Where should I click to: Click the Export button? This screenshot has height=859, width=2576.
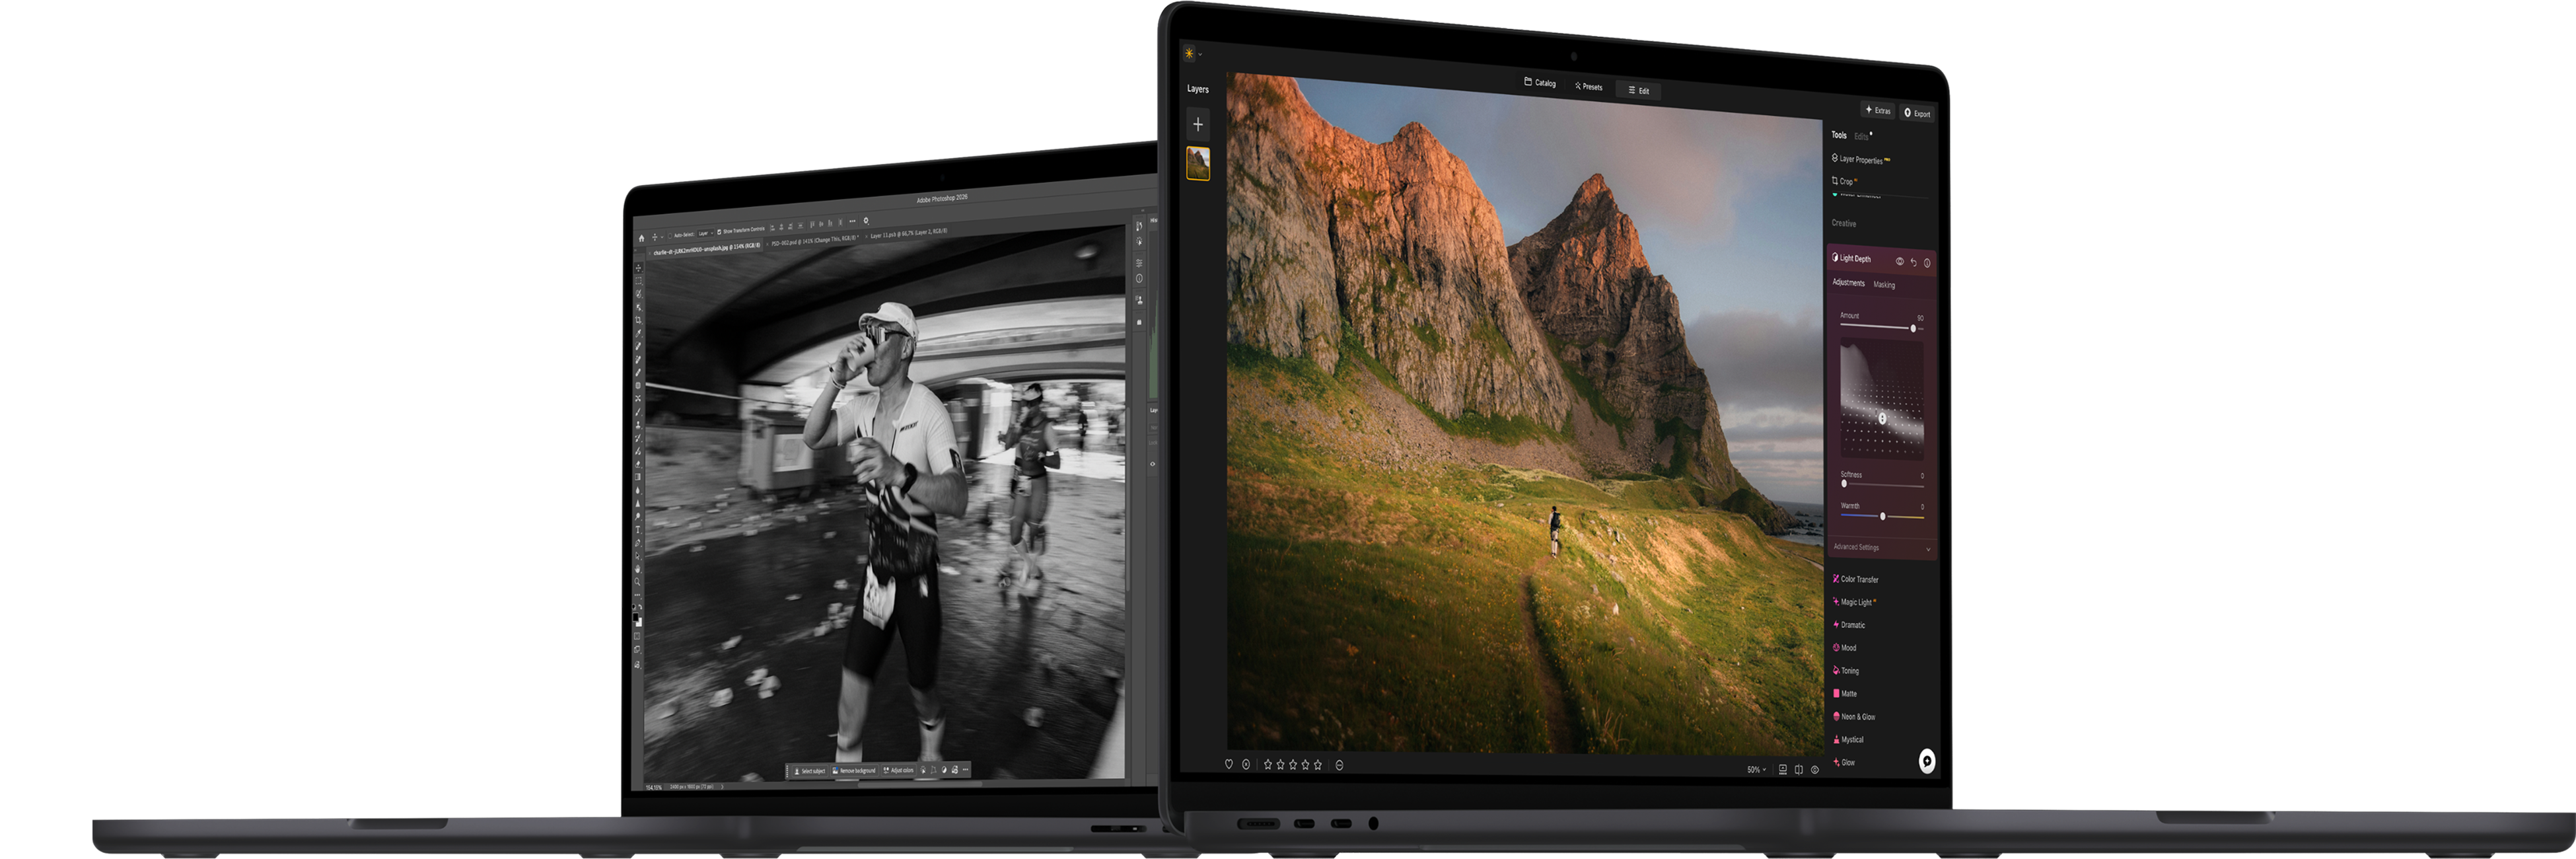click(x=1917, y=113)
